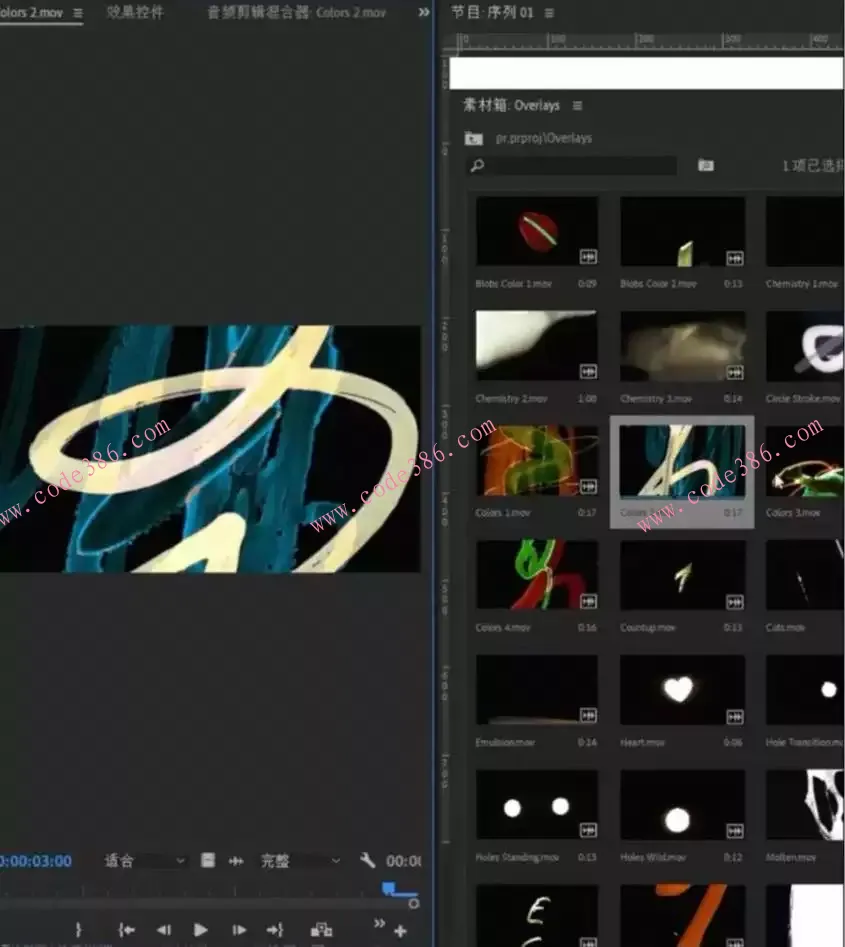Step back one frame
Viewport: 845px width, 947px height.
(x=164, y=930)
